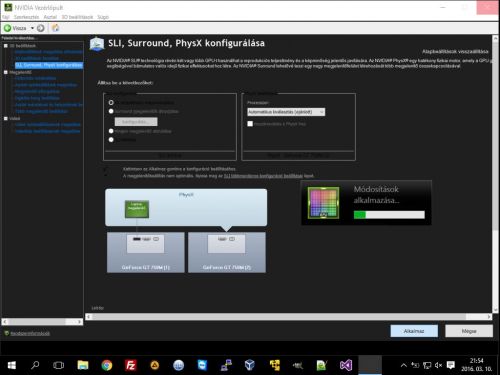Viewport: 500px width, 375px height.
Task: Click the colorful chip icon in progress dialog
Action: click(x=323, y=203)
